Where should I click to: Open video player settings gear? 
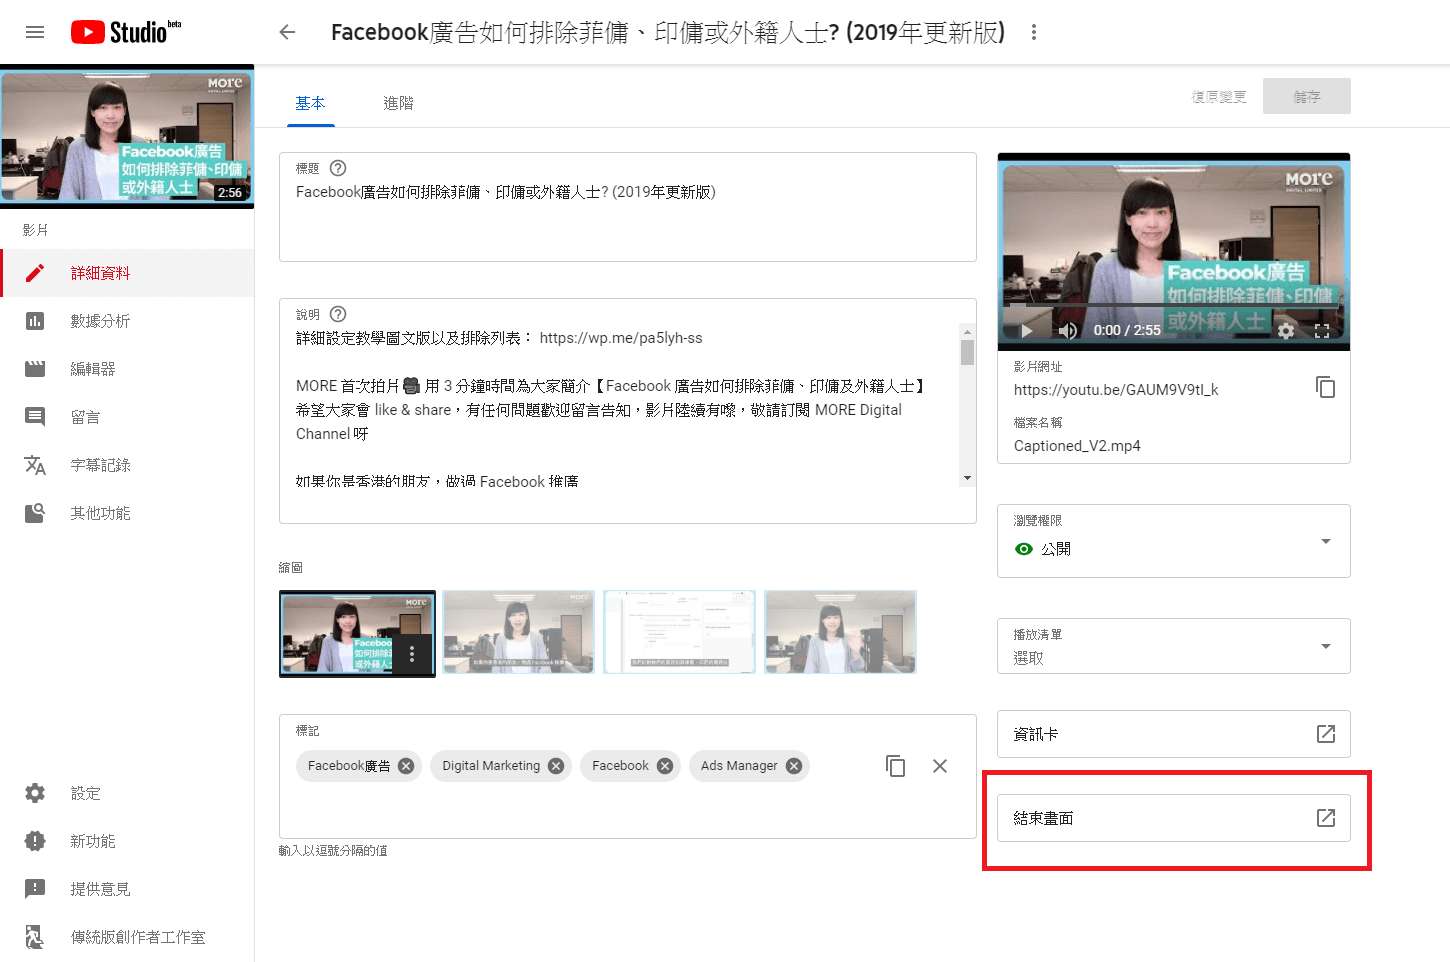click(1286, 330)
